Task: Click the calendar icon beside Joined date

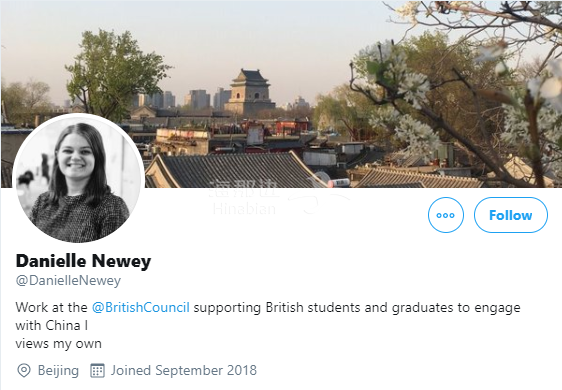Action: [97, 370]
